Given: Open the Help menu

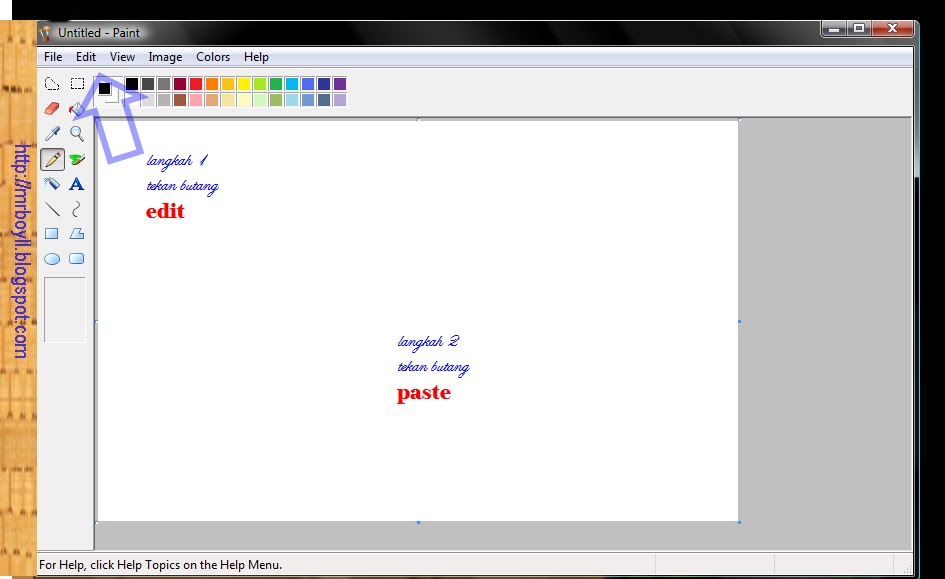Looking at the screenshot, I should [256, 57].
